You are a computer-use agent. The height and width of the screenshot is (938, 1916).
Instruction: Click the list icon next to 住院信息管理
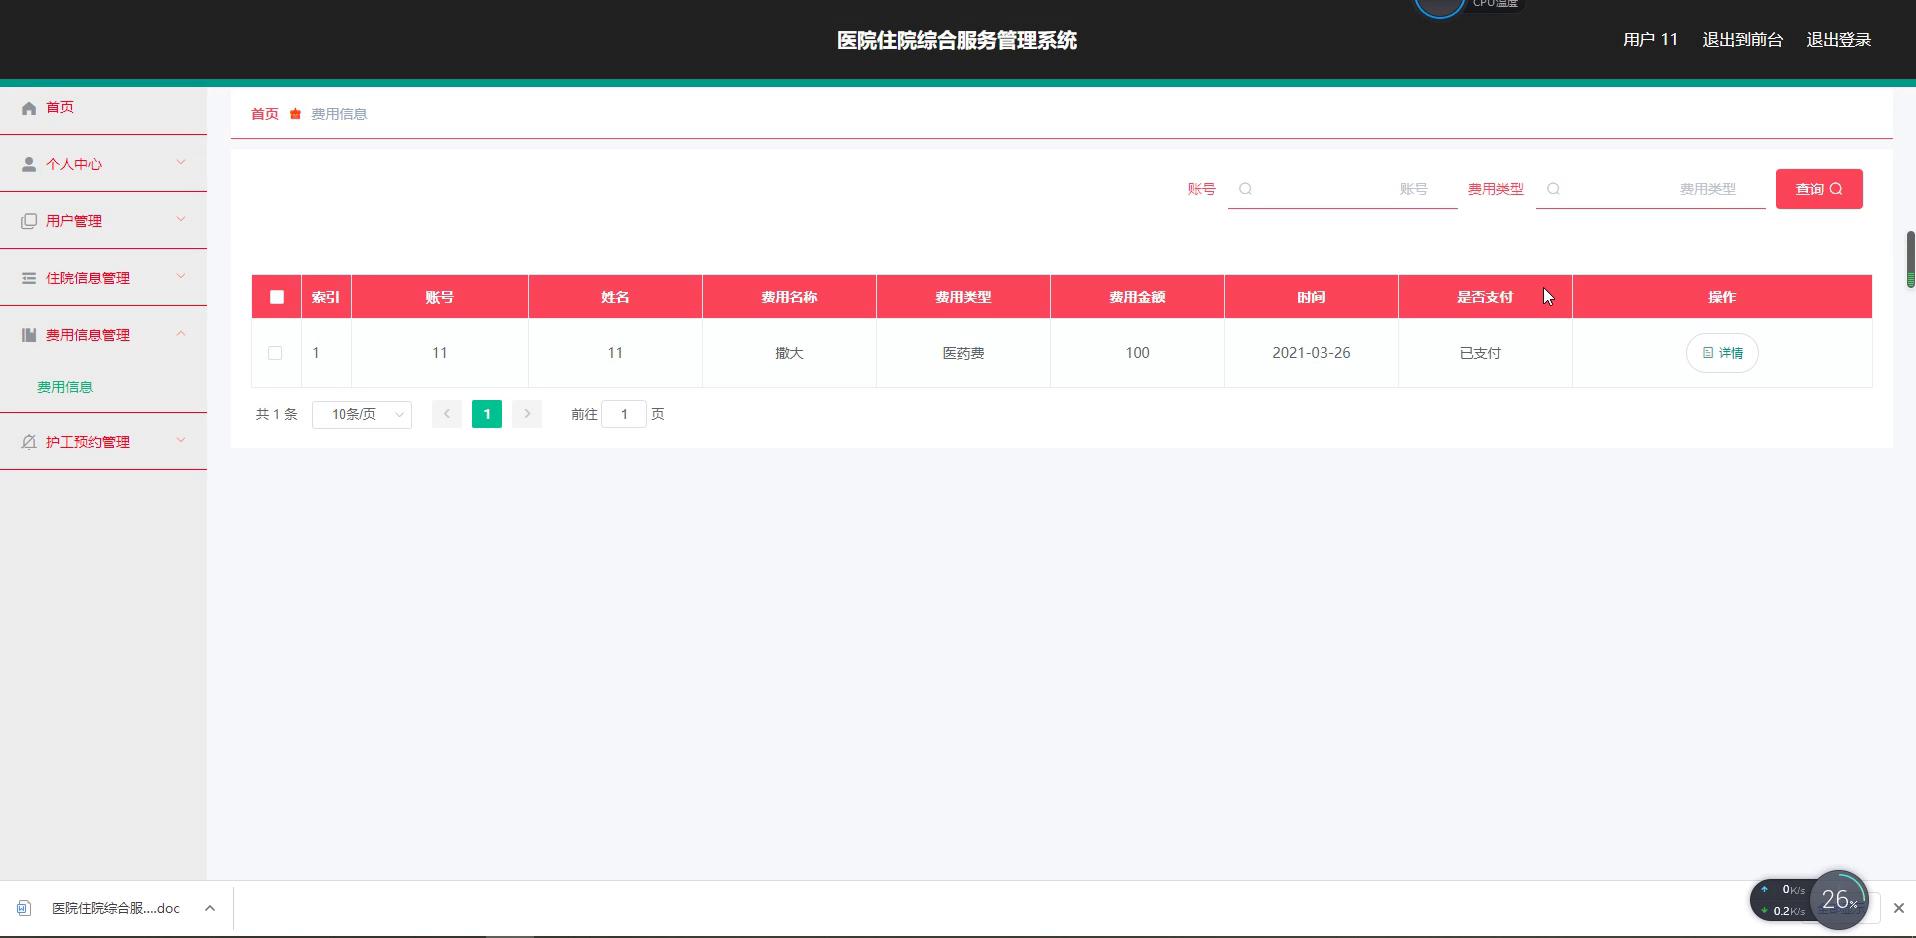pyautogui.click(x=29, y=278)
